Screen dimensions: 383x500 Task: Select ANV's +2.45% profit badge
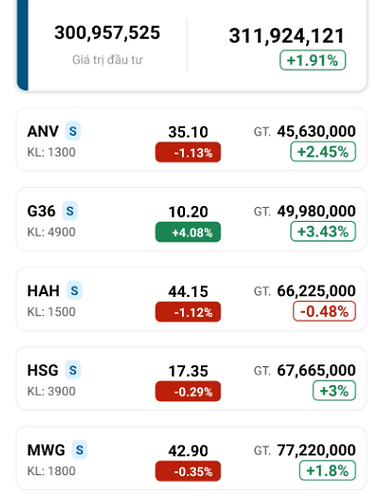pyautogui.click(x=323, y=152)
